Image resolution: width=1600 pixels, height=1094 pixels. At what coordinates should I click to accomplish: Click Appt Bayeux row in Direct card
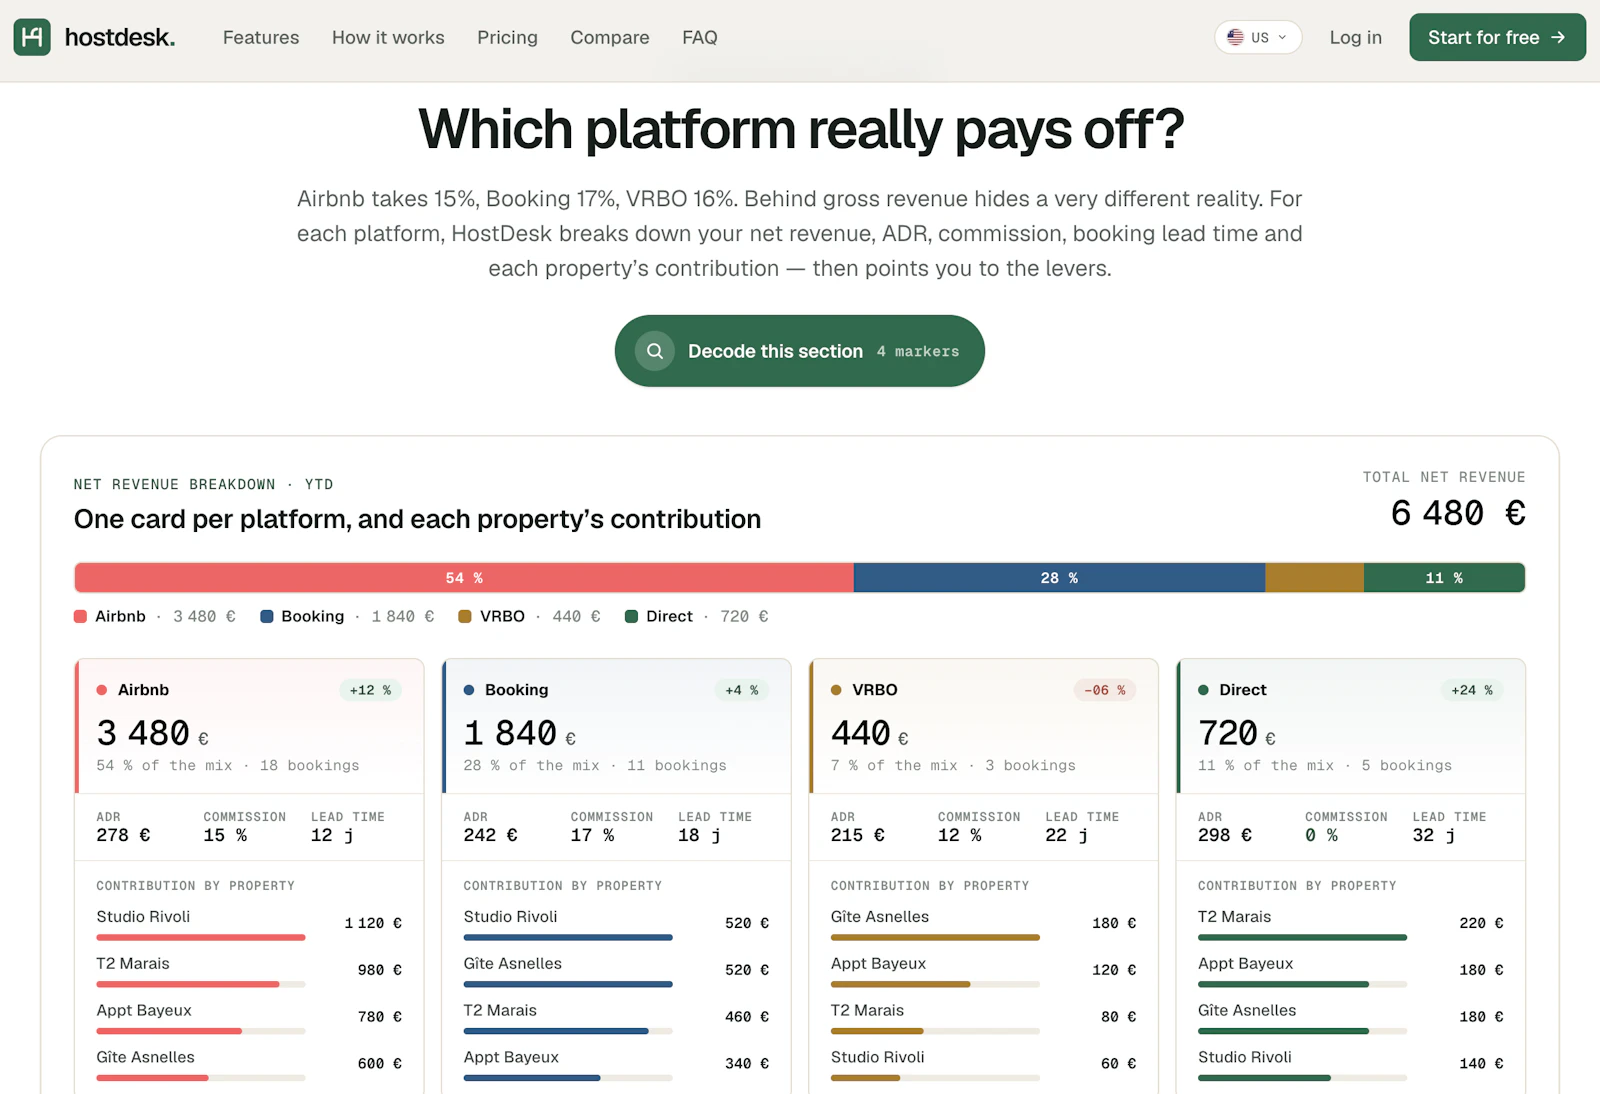coord(1351,970)
